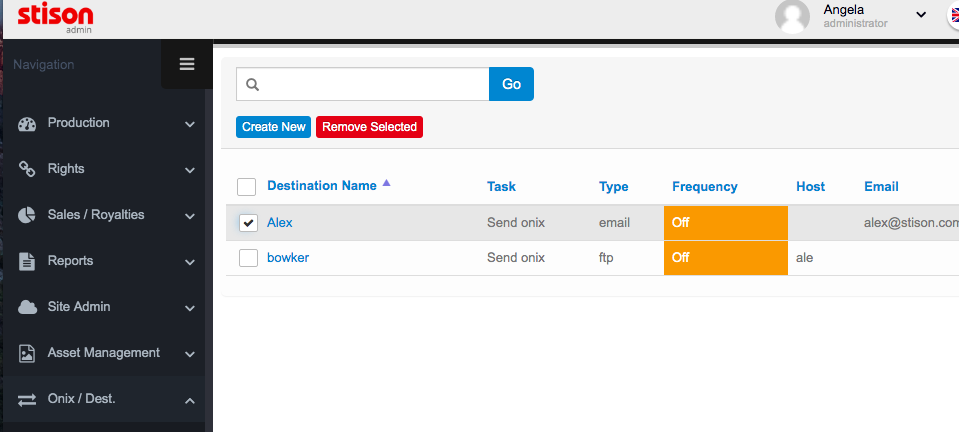The height and width of the screenshot is (432, 959).
Task: Open the Site Admin menu item
Action: click(x=78, y=307)
